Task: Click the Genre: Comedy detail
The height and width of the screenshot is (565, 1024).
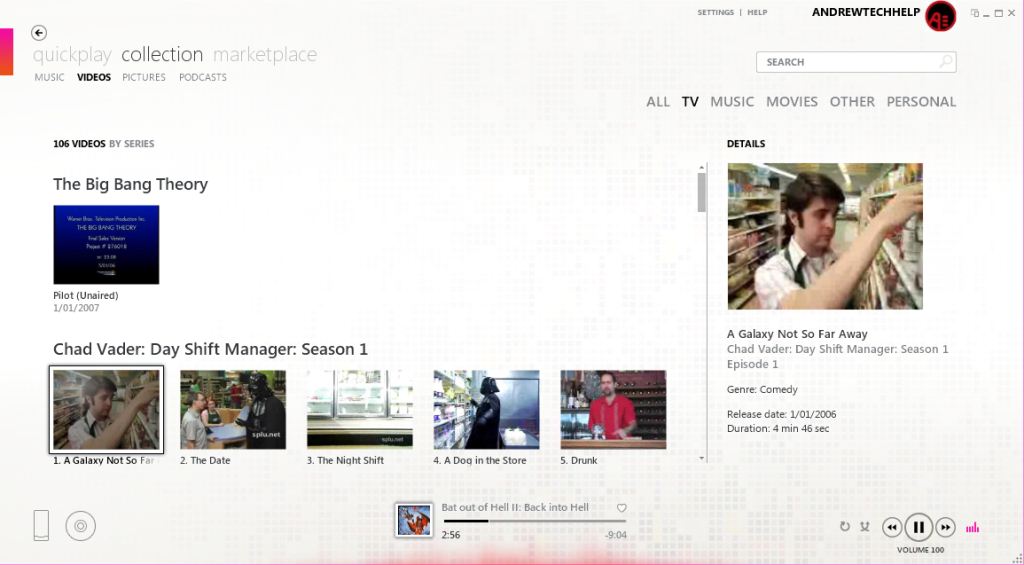Action: pos(762,389)
